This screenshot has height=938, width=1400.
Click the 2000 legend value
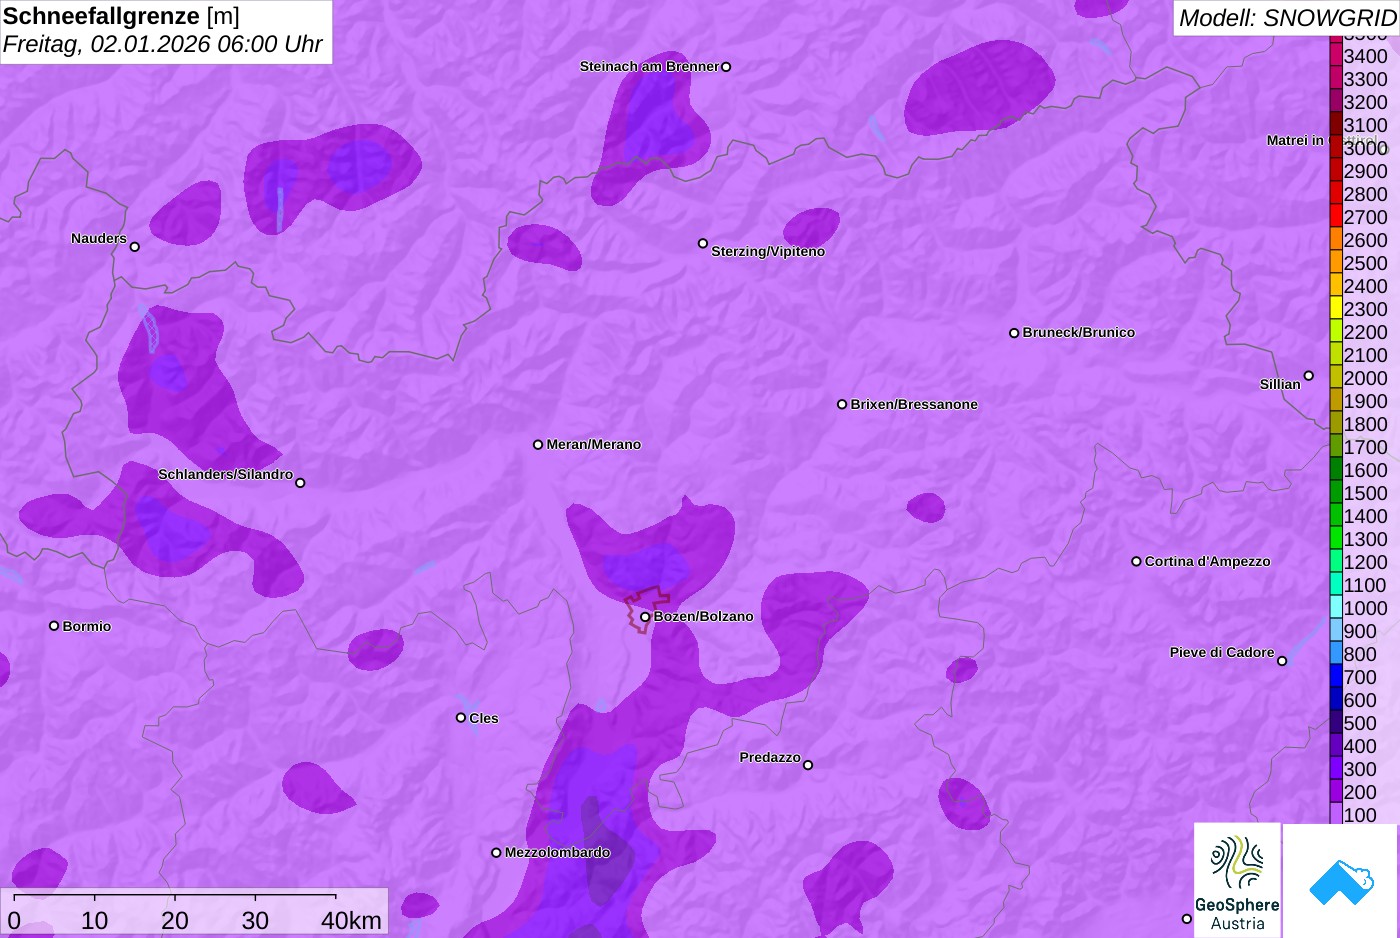[1366, 378]
